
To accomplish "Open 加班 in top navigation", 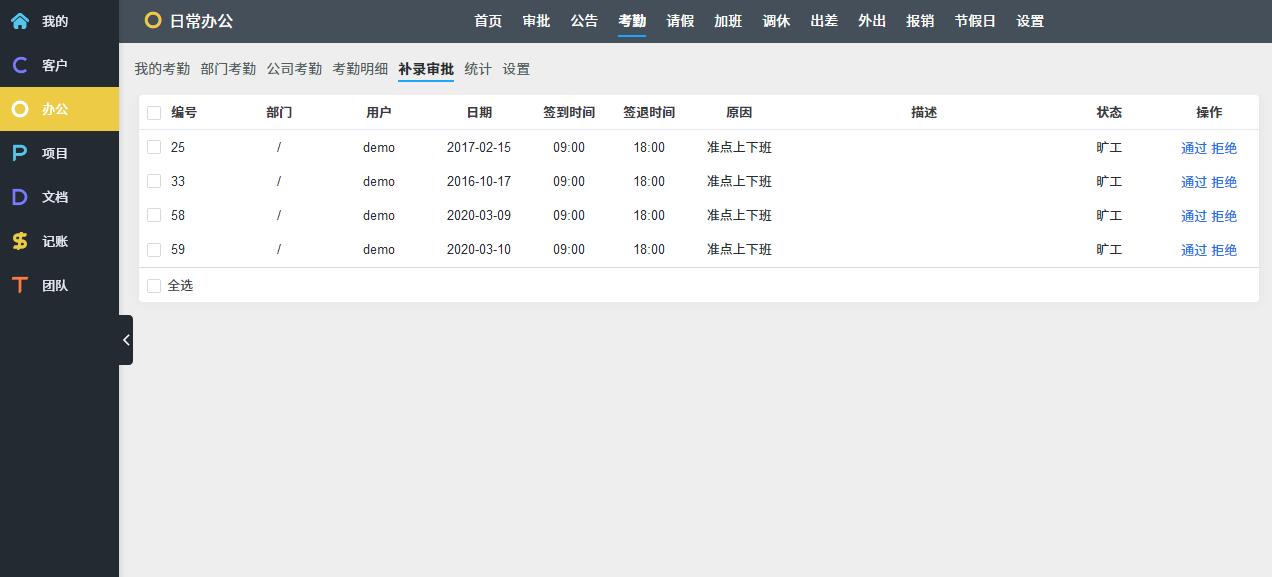I will 728,21.
